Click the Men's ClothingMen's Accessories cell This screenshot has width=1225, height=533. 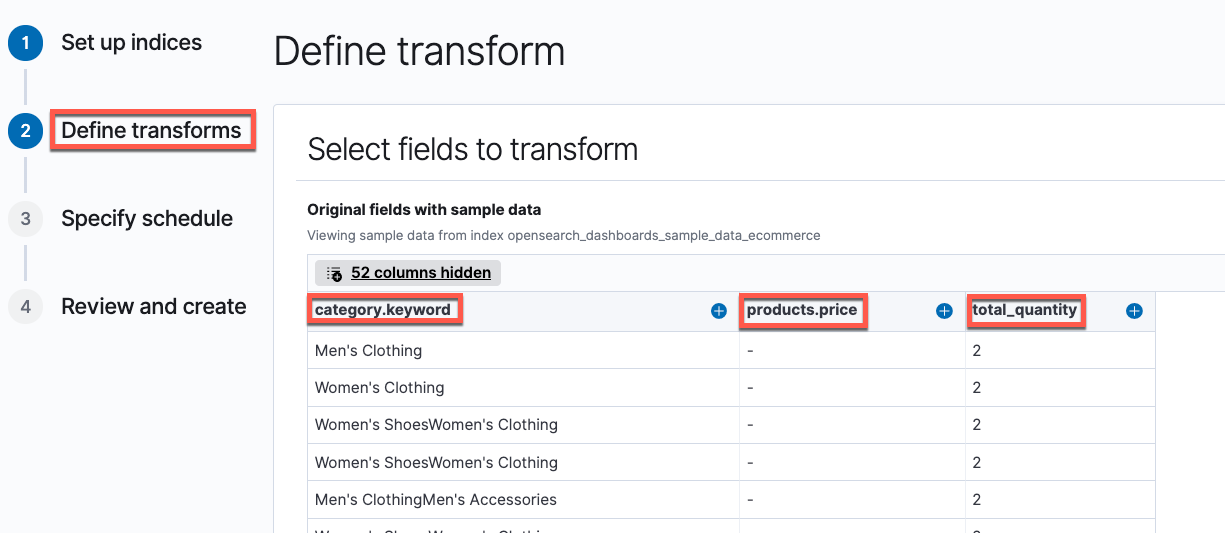tap(435, 500)
